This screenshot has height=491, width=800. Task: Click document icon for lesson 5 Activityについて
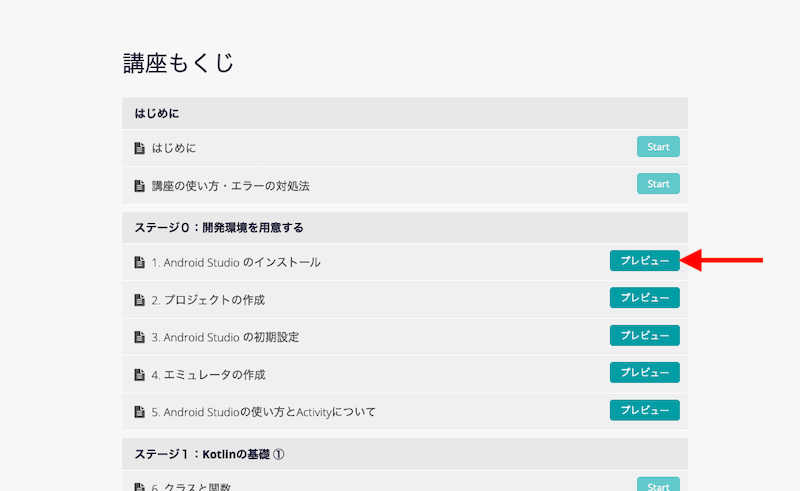click(x=139, y=412)
